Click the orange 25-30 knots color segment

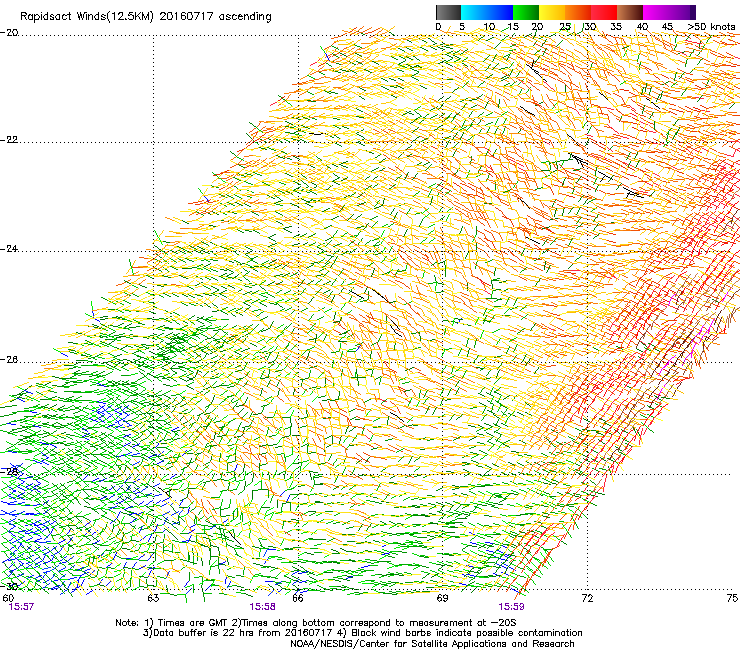(578, 12)
